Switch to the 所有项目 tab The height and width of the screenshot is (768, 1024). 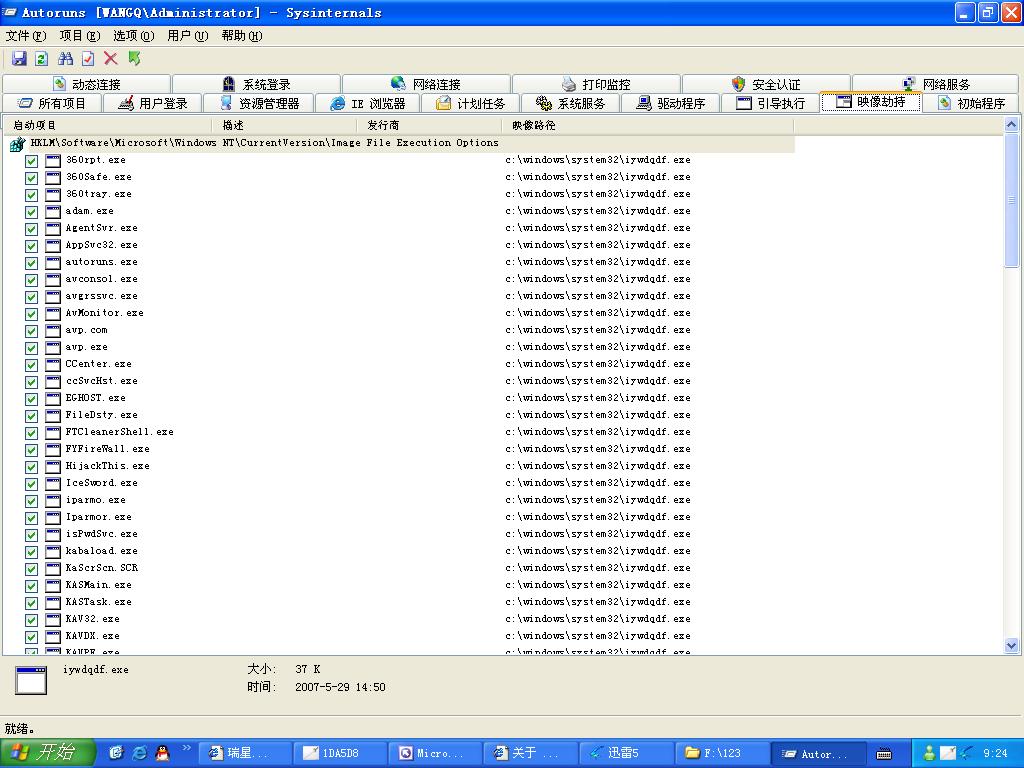52,103
